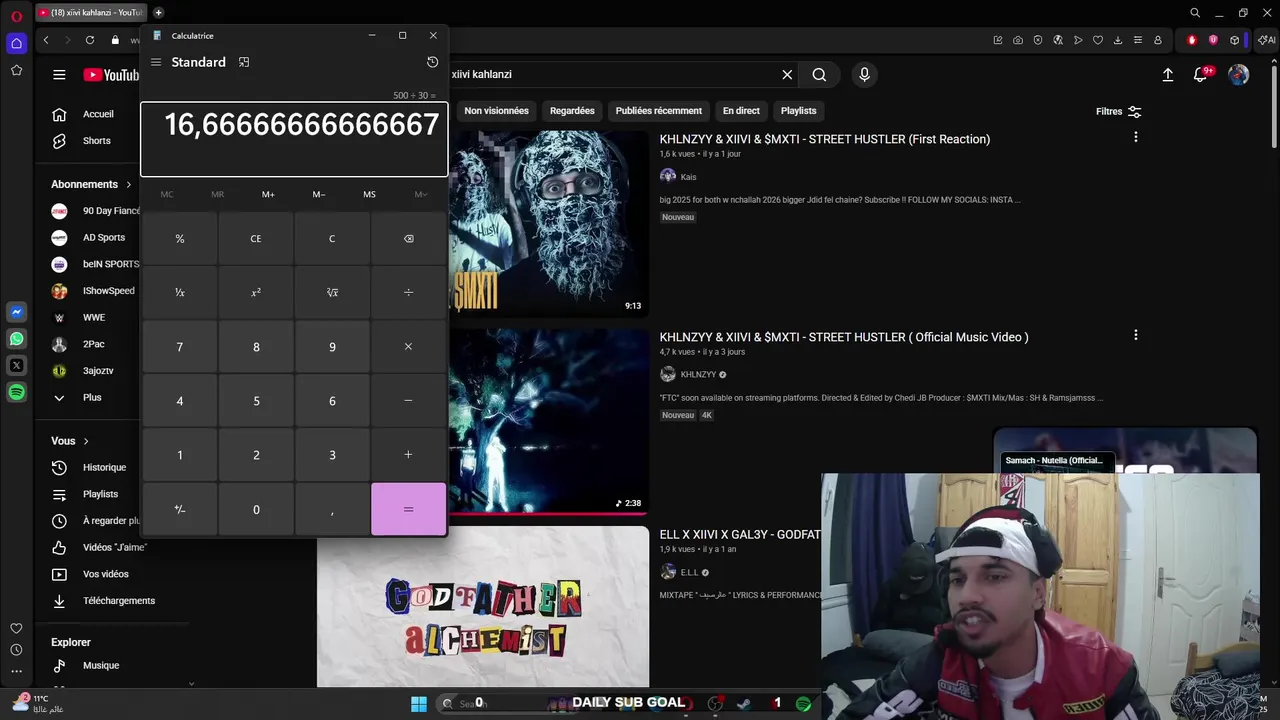This screenshot has width=1280, height=720.
Task: Reload the page in Opera browser
Action: coord(90,40)
